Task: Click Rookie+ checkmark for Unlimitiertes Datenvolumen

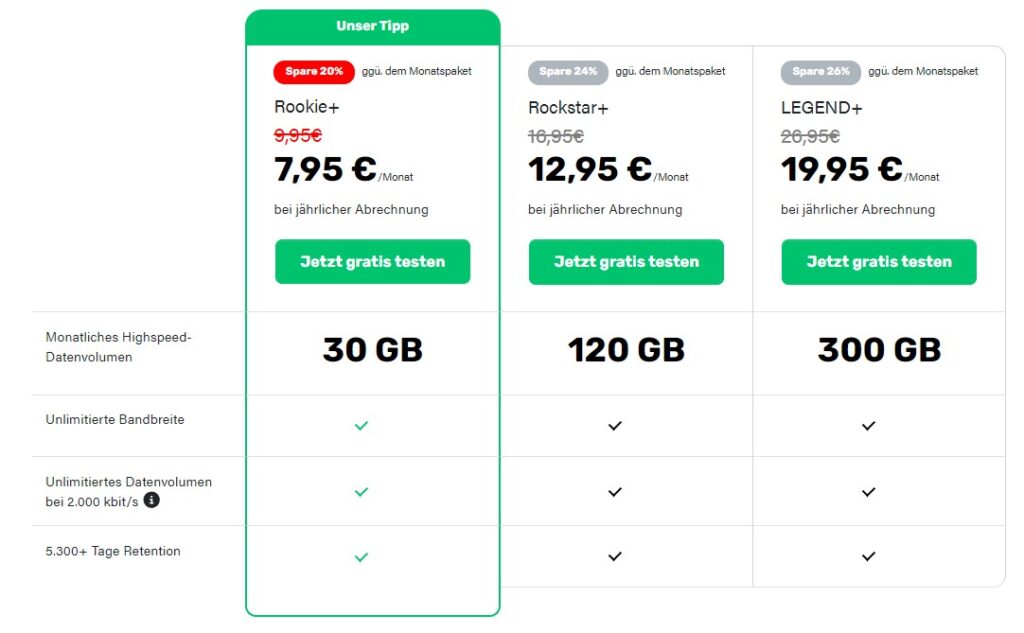Action: point(361,492)
